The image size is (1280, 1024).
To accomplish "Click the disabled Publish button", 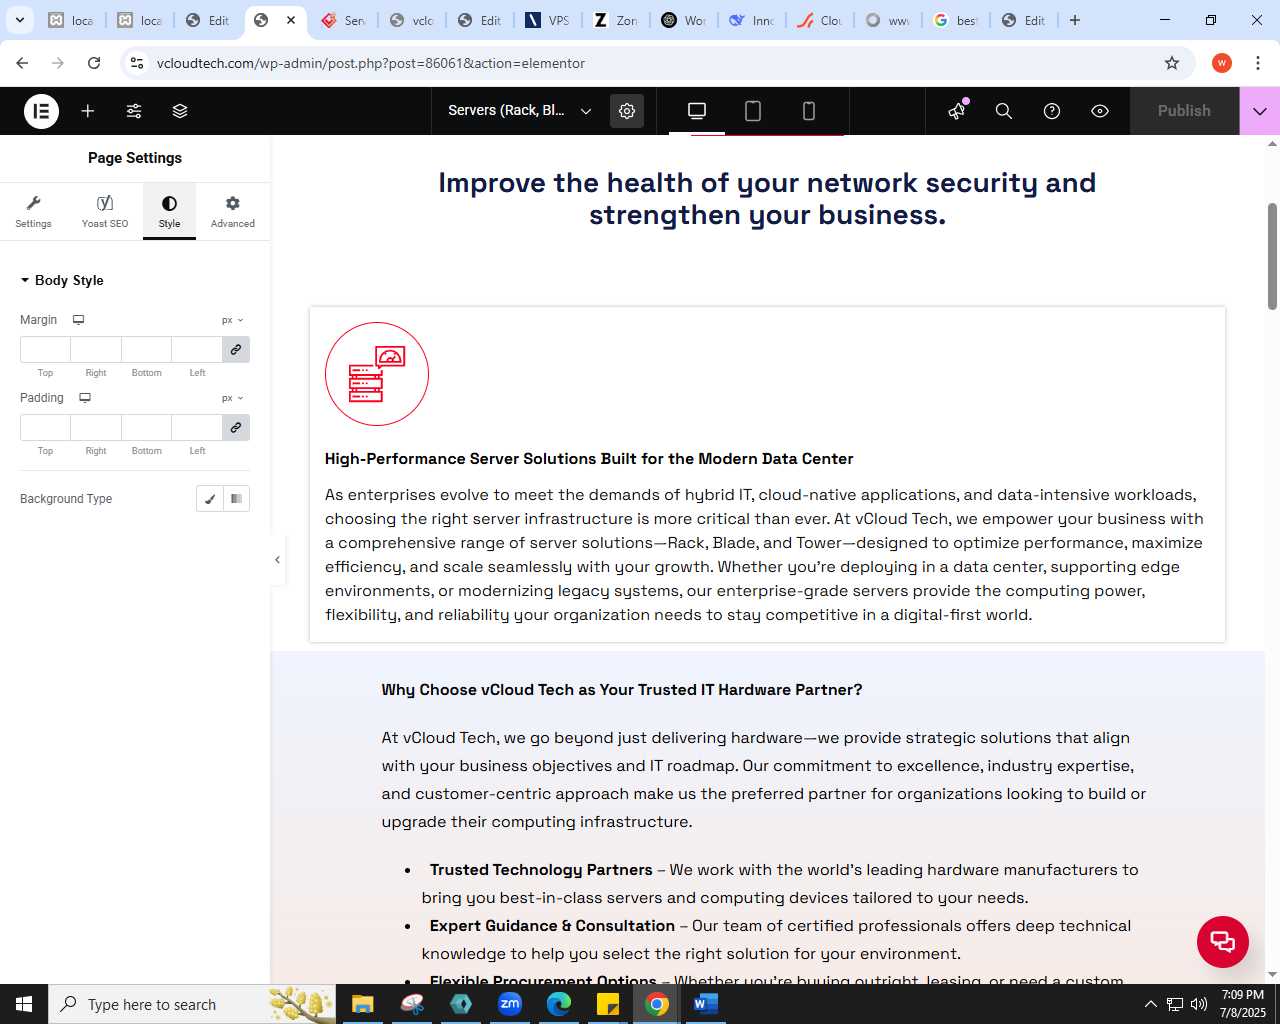I will click(x=1184, y=111).
